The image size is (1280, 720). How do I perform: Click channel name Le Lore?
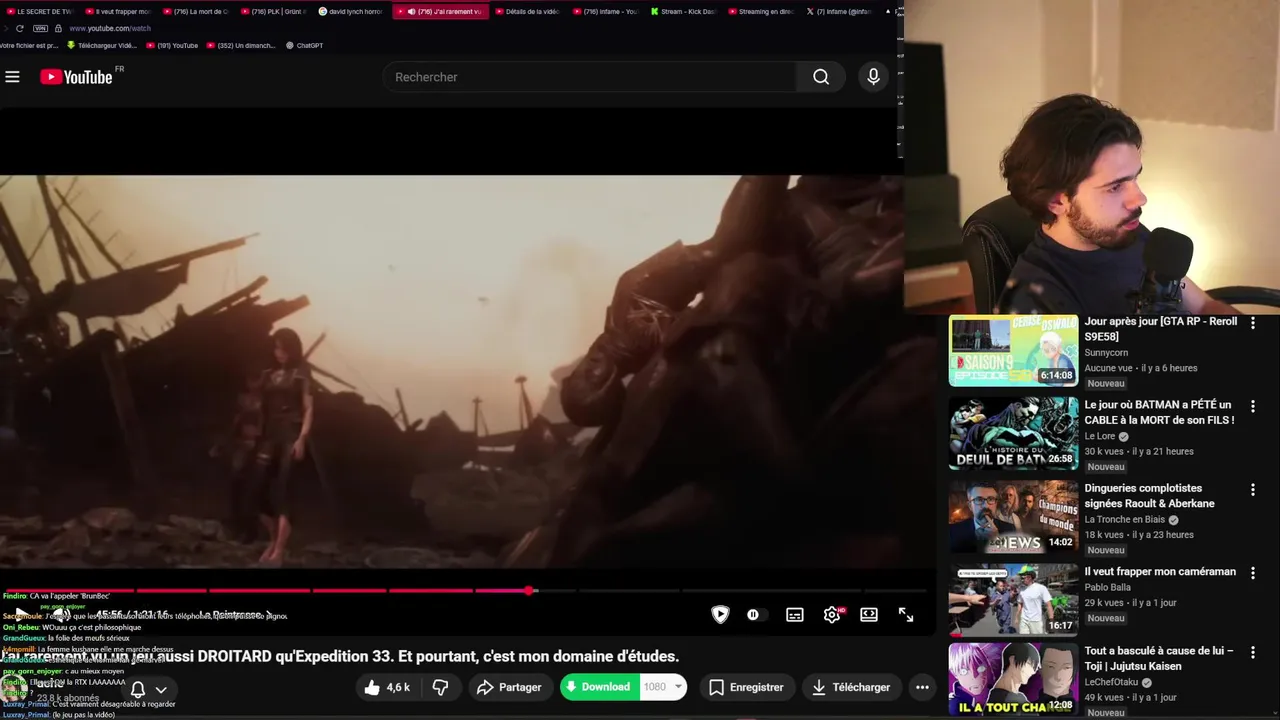pos(1100,436)
